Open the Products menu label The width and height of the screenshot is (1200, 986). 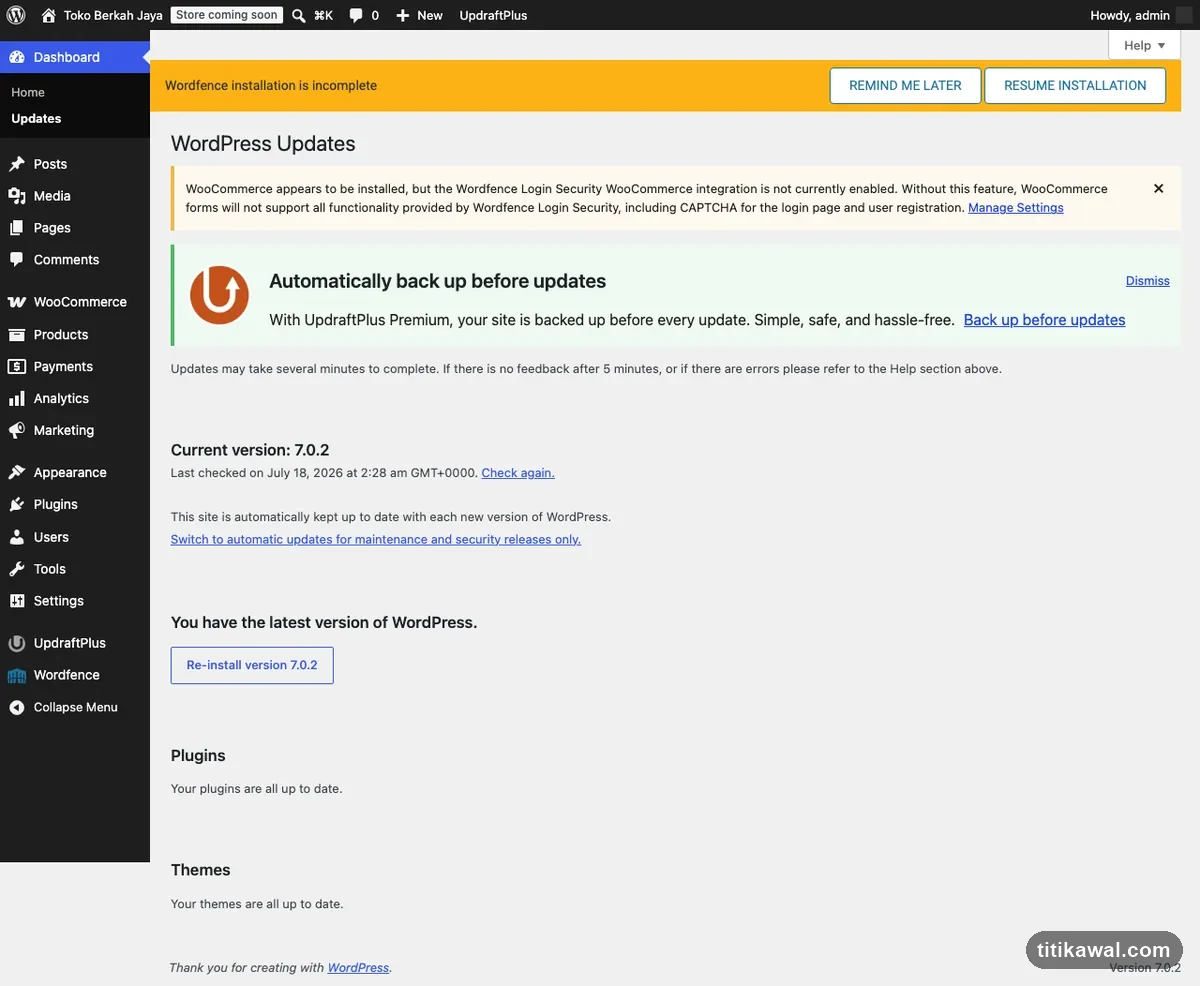click(x=61, y=335)
